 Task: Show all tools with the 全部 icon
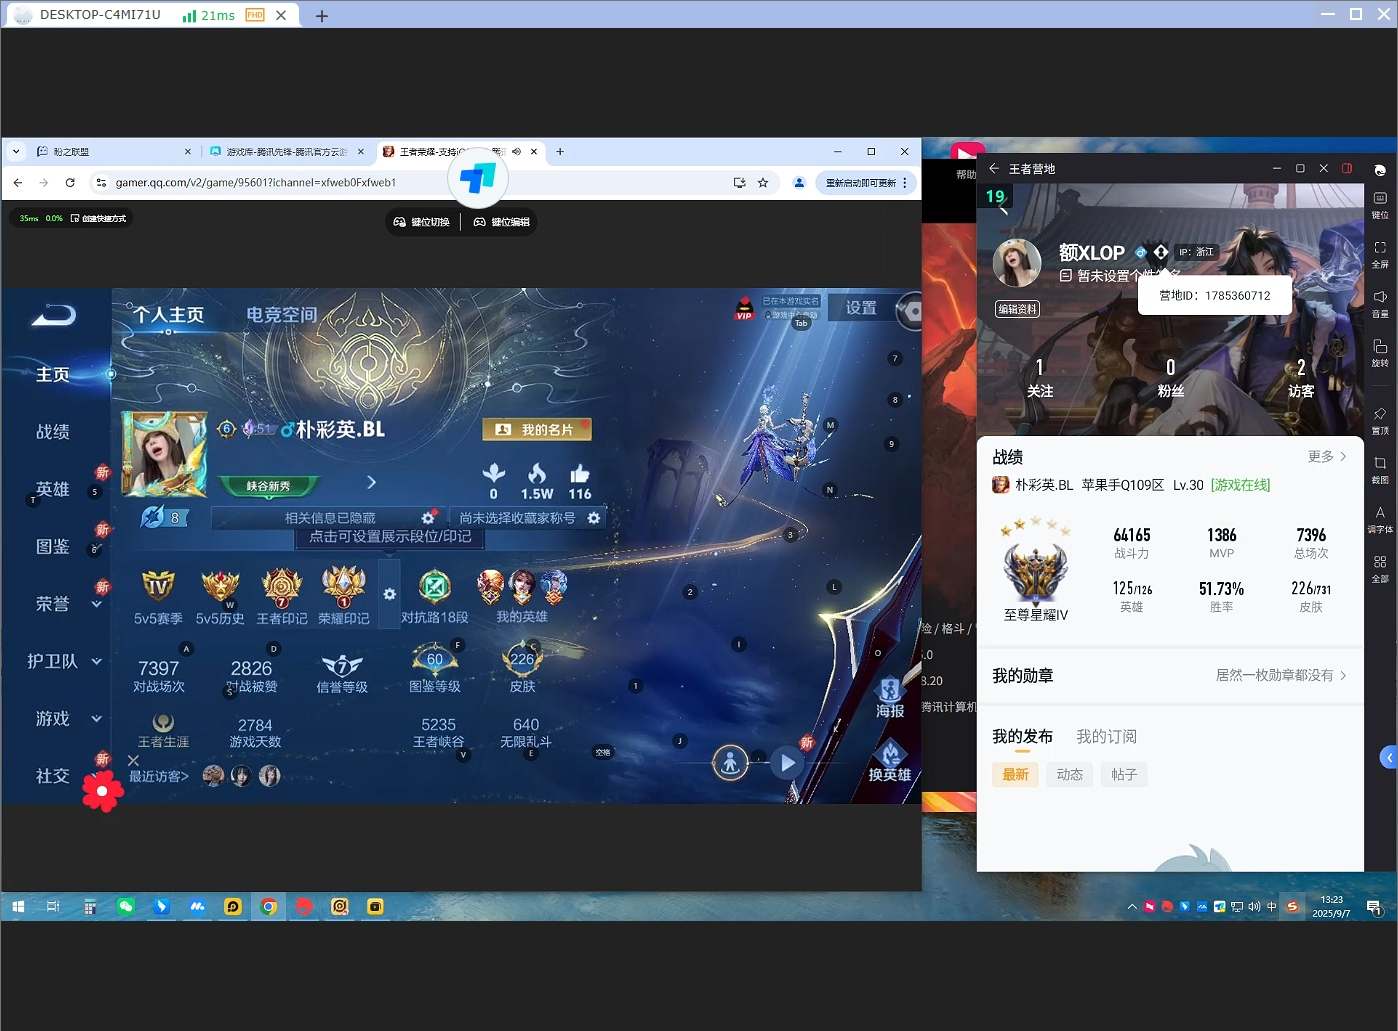tap(1380, 568)
